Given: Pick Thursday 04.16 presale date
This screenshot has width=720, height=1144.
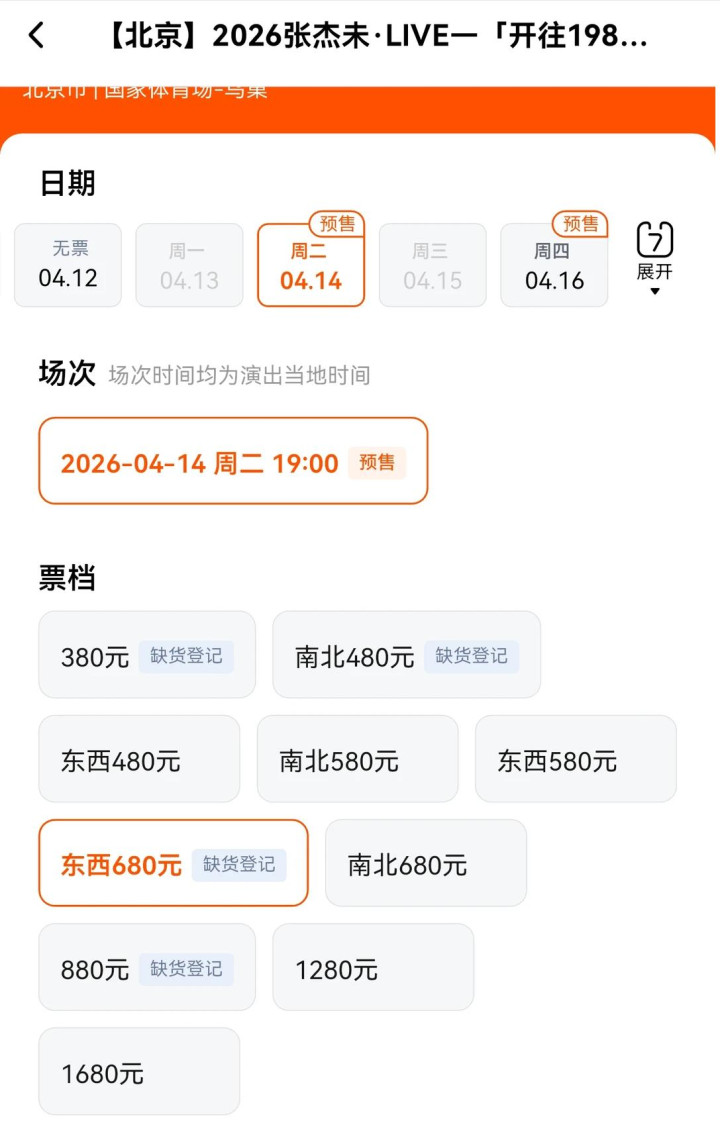Looking at the screenshot, I should pyautogui.click(x=554, y=266).
